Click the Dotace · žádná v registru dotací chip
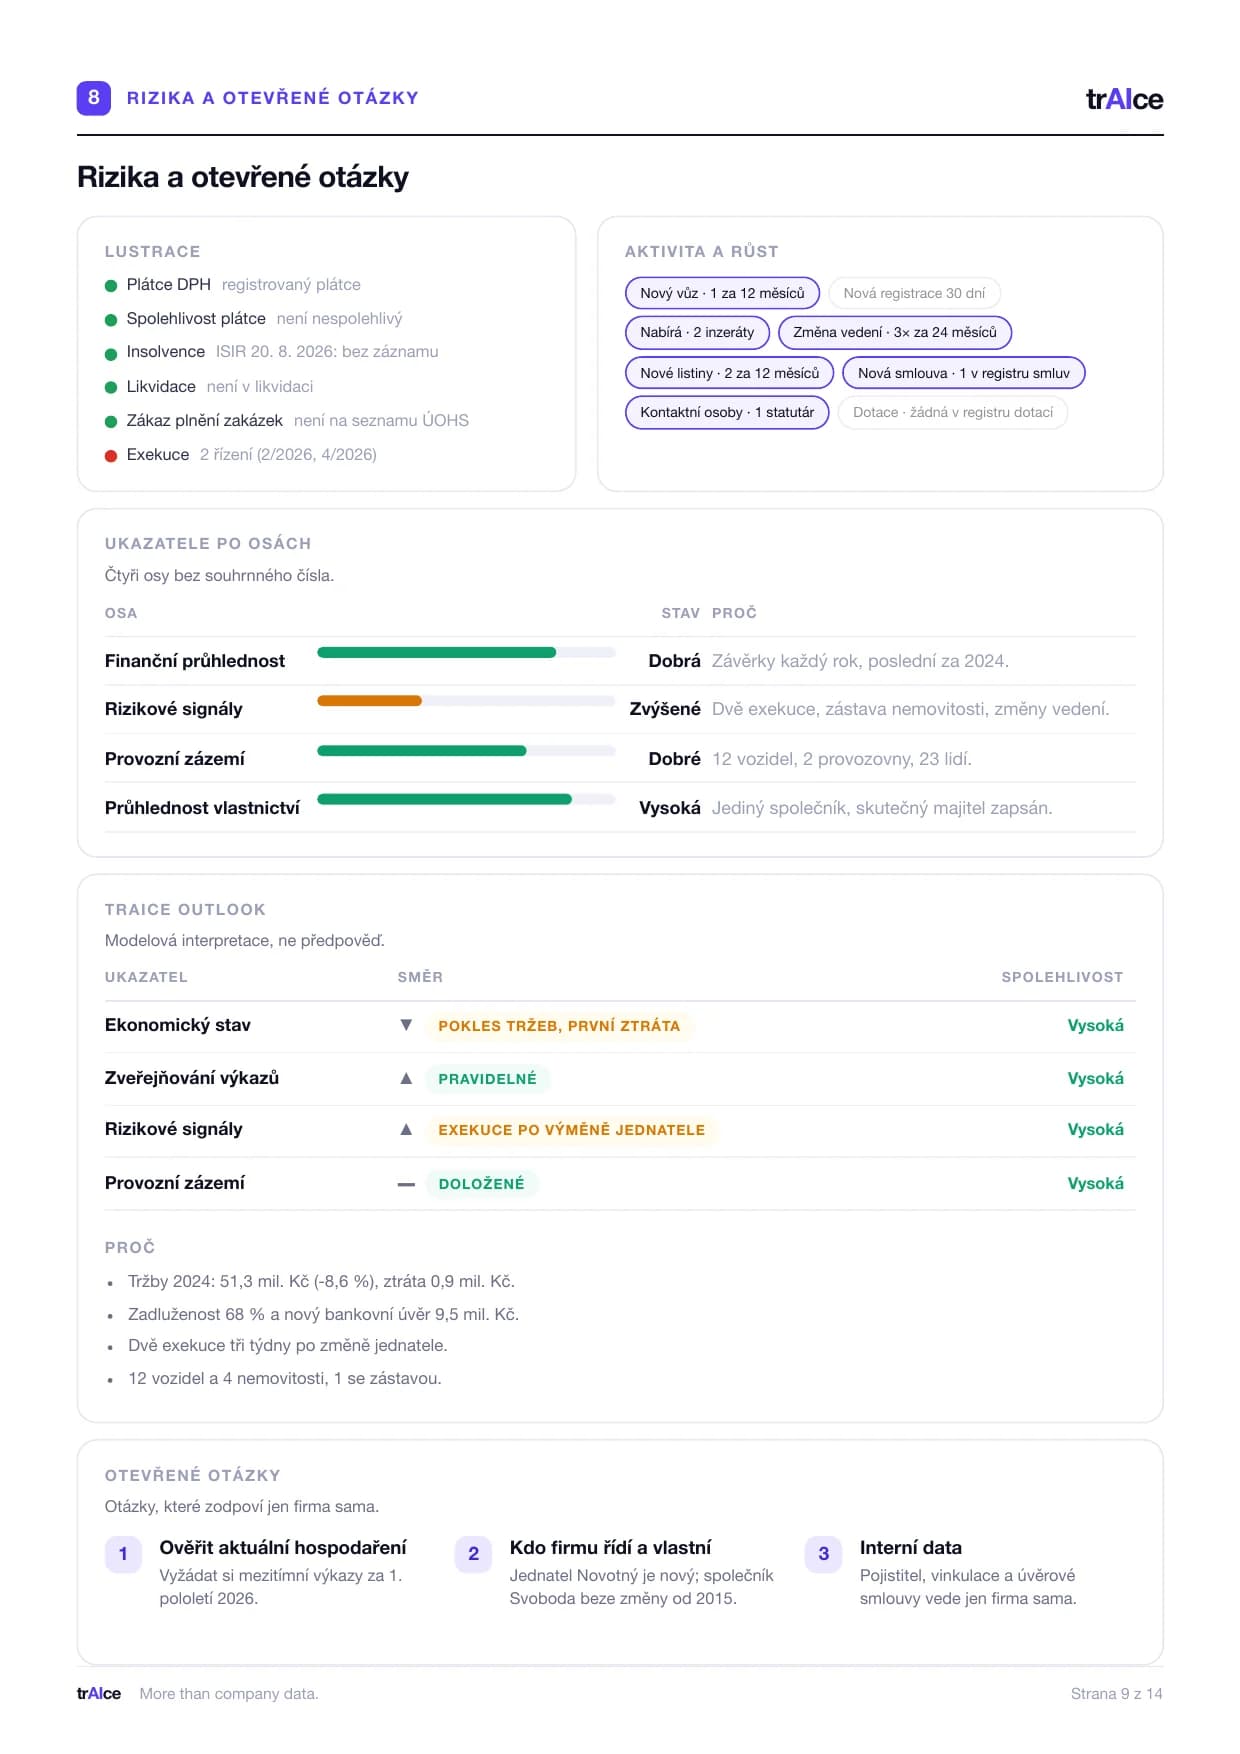 953,412
